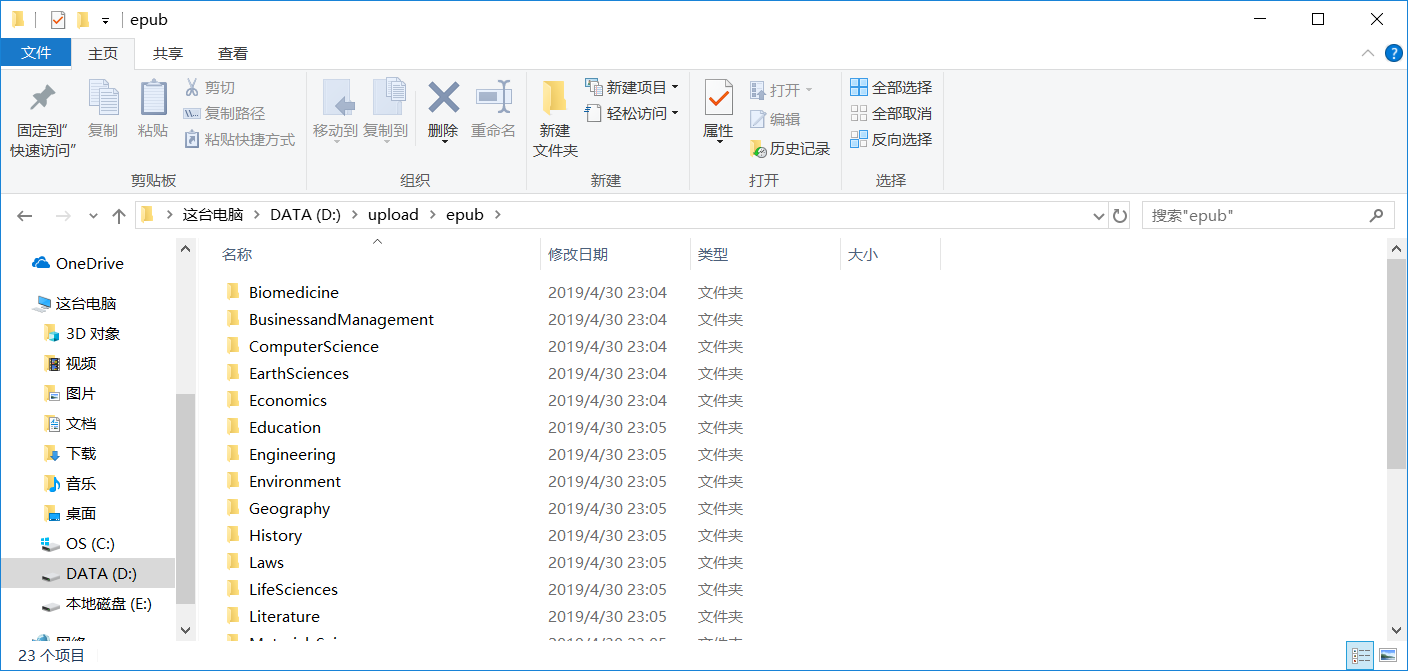Screen dimensions: 1408x671
Task: Open the 文件 (File) menu
Action: pos(36,53)
